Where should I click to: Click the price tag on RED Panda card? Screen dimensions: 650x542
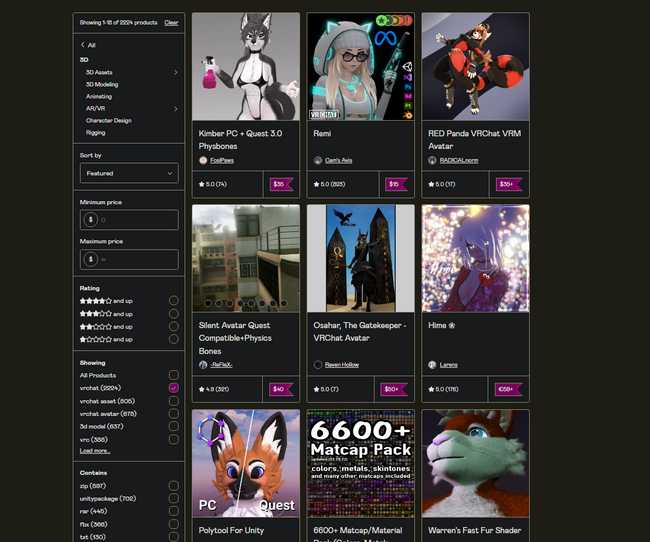509,184
